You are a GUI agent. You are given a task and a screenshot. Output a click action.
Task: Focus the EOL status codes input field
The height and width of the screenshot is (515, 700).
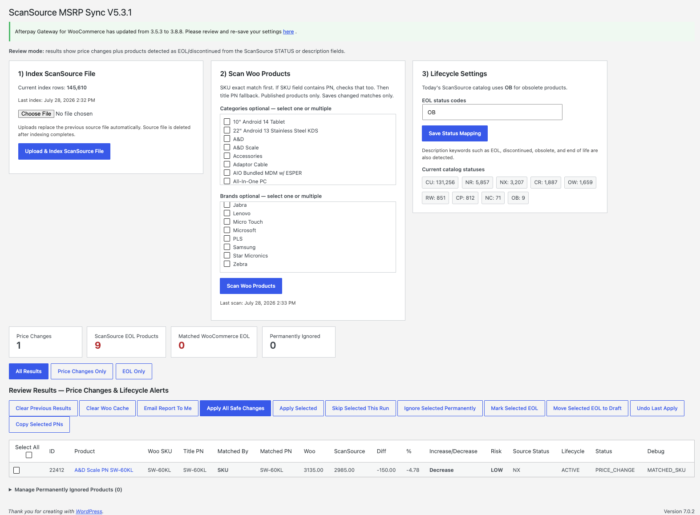[x=492, y=112]
